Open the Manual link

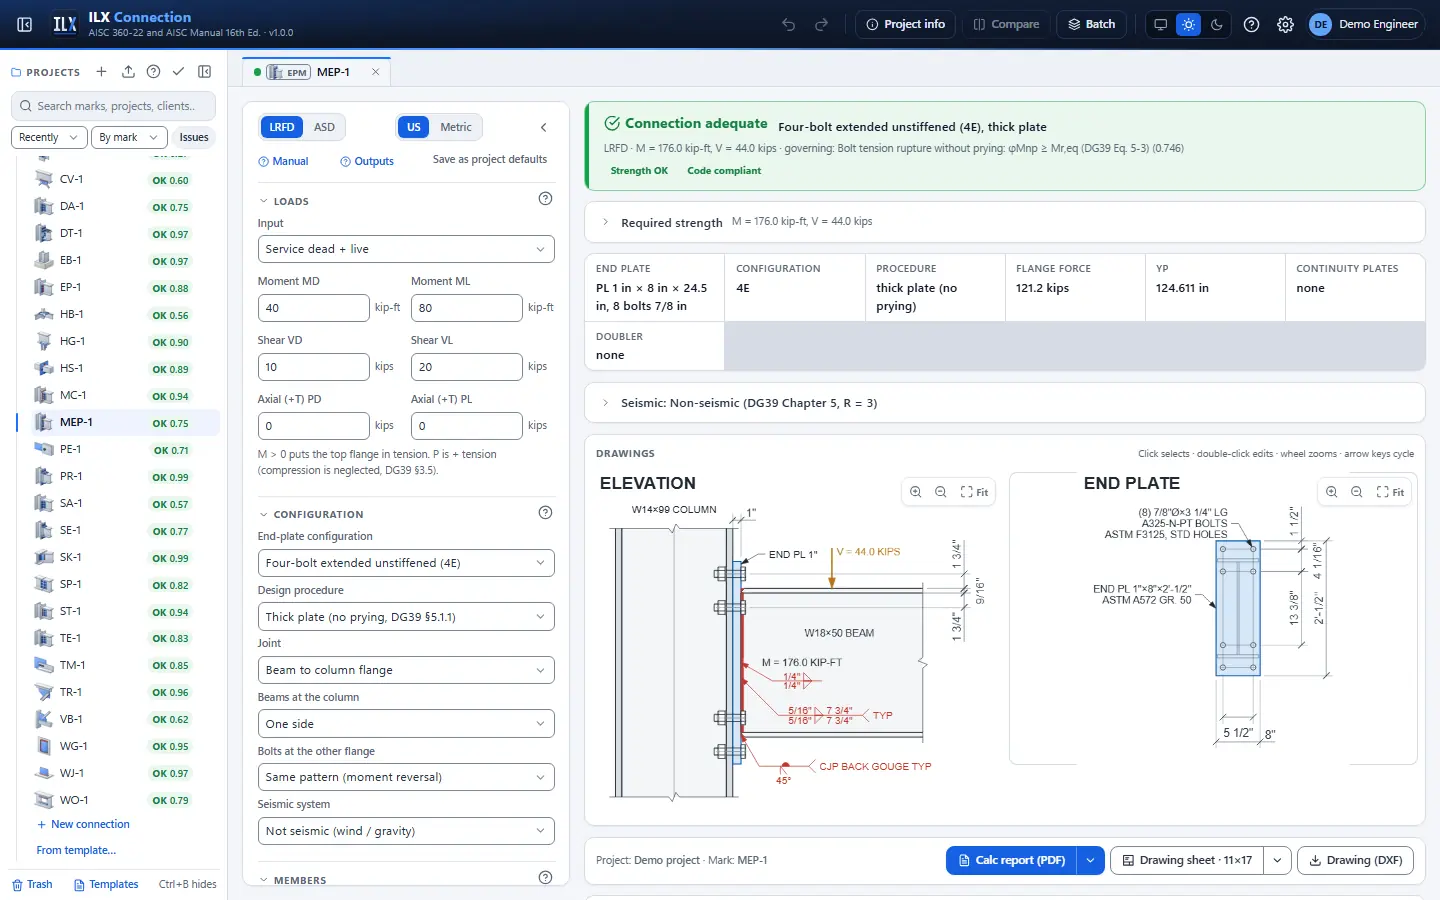click(x=283, y=161)
